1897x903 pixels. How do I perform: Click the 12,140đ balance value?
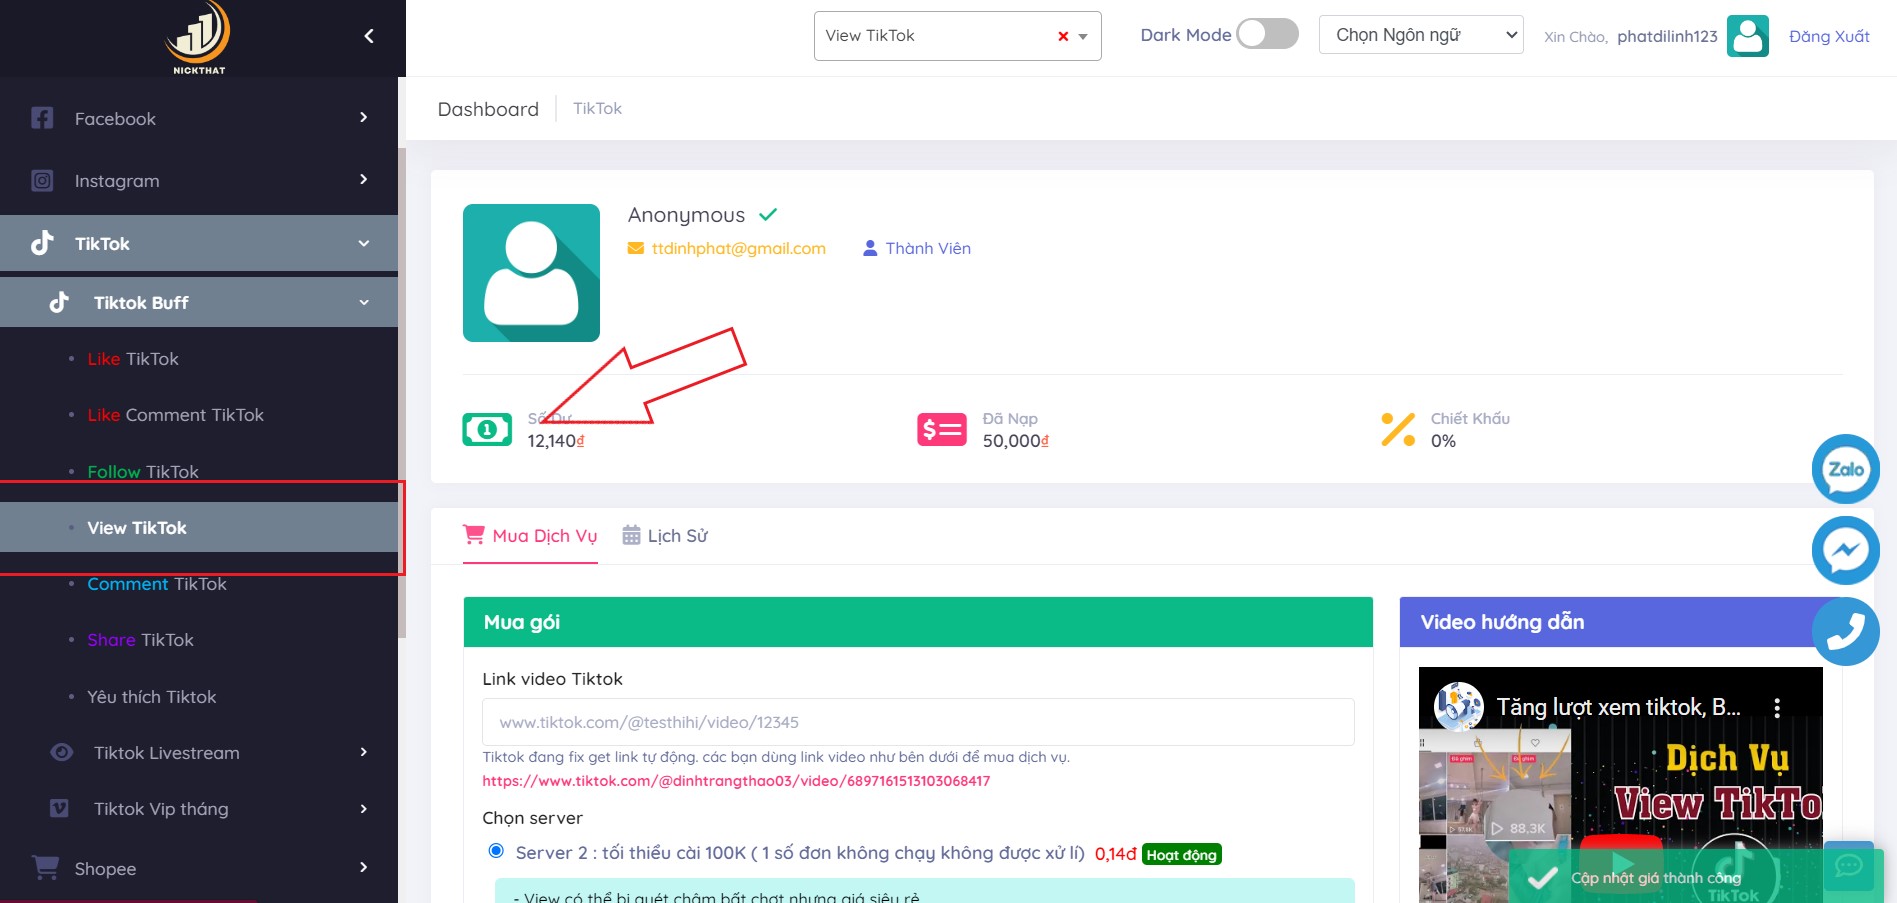pyautogui.click(x=556, y=441)
